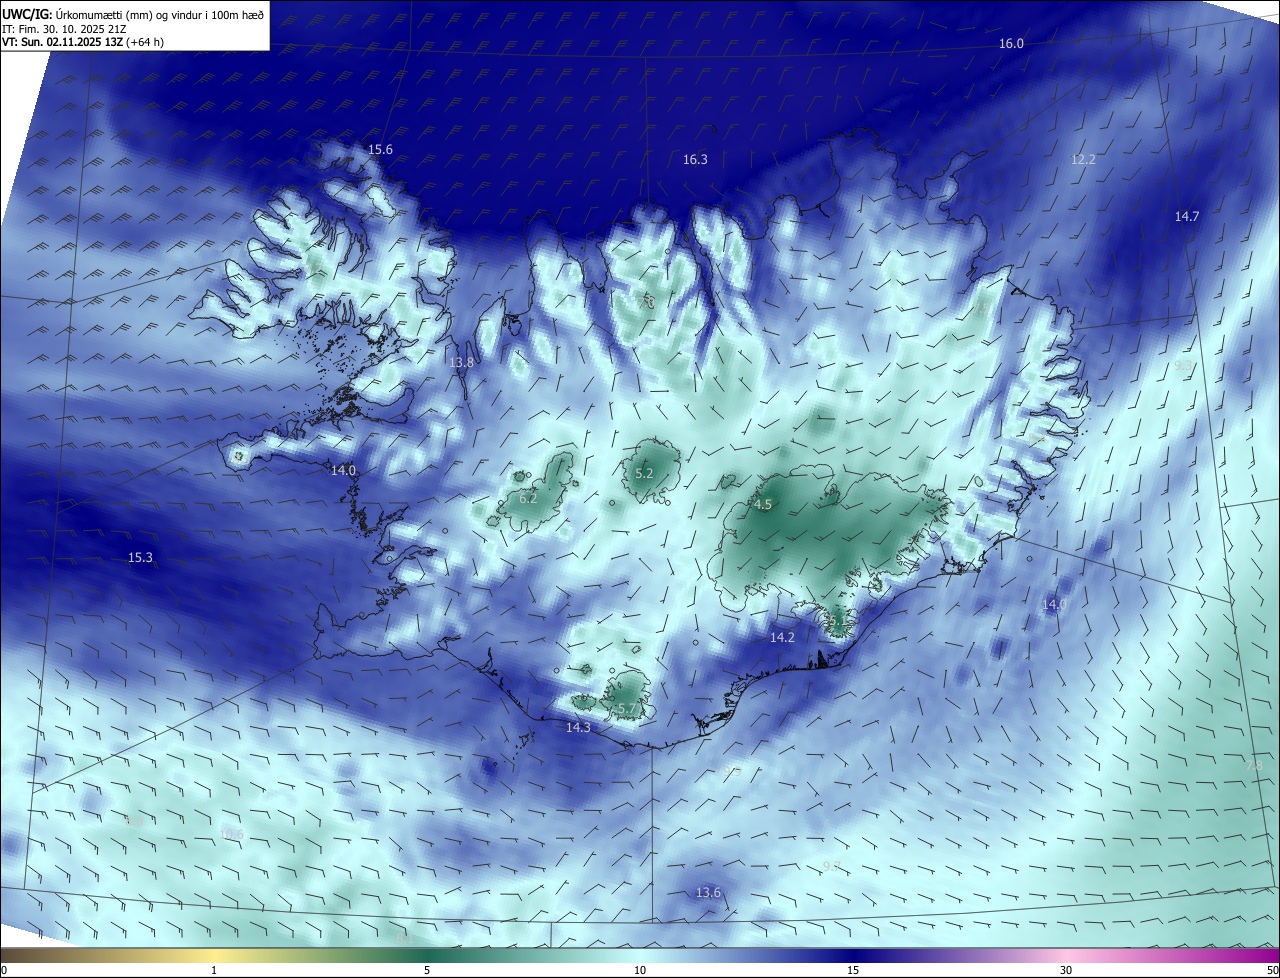Click the 14.3 value off the south coast
Image resolution: width=1280 pixels, height=978 pixels.
(578, 727)
